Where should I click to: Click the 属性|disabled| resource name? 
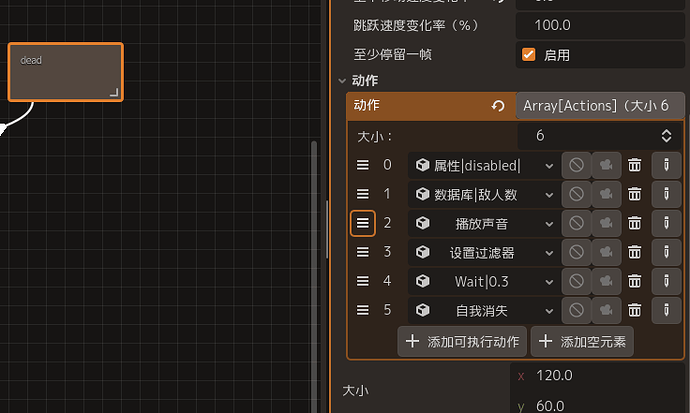coord(477,165)
